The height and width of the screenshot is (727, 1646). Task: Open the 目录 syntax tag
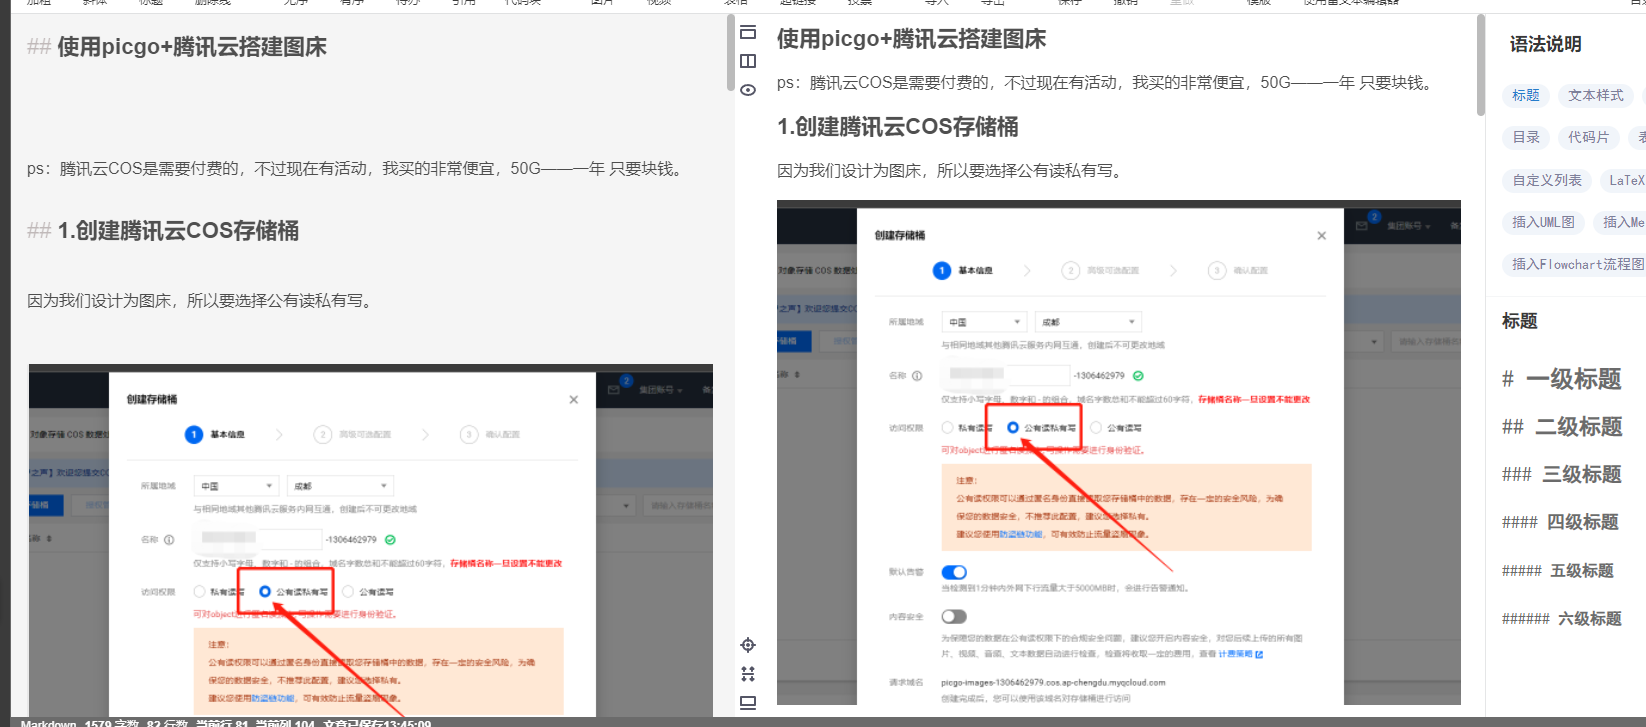click(1526, 138)
